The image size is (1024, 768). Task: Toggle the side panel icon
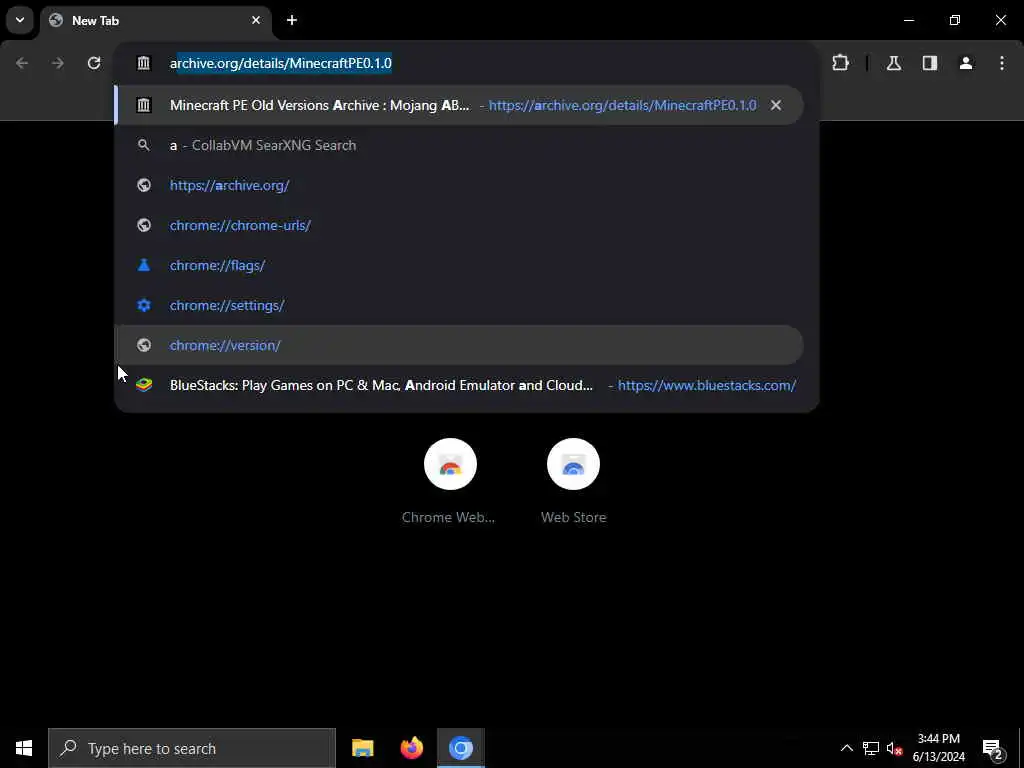(930, 63)
